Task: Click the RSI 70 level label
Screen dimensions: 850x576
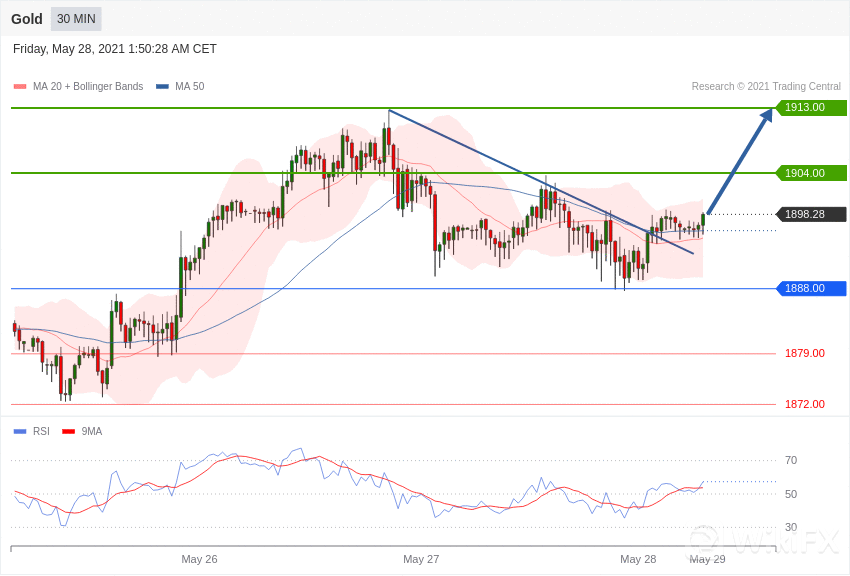Action: click(x=791, y=461)
